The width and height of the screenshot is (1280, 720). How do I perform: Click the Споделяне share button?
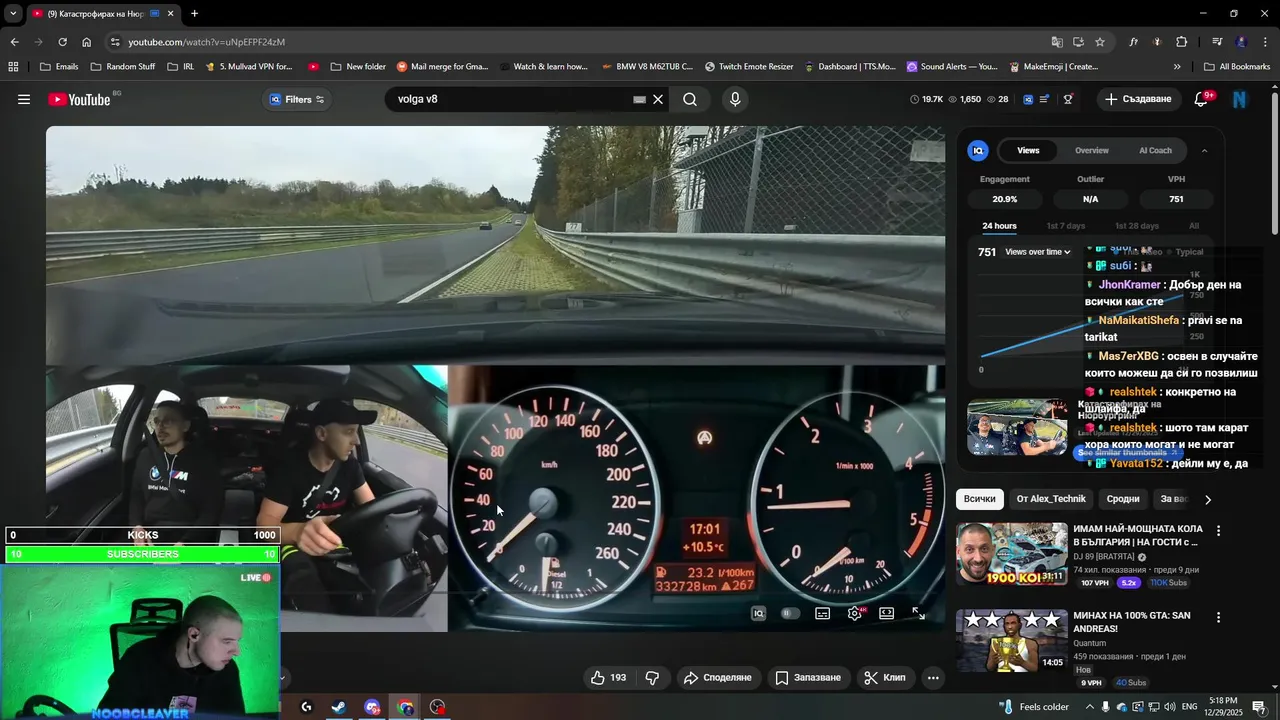coord(718,677)
